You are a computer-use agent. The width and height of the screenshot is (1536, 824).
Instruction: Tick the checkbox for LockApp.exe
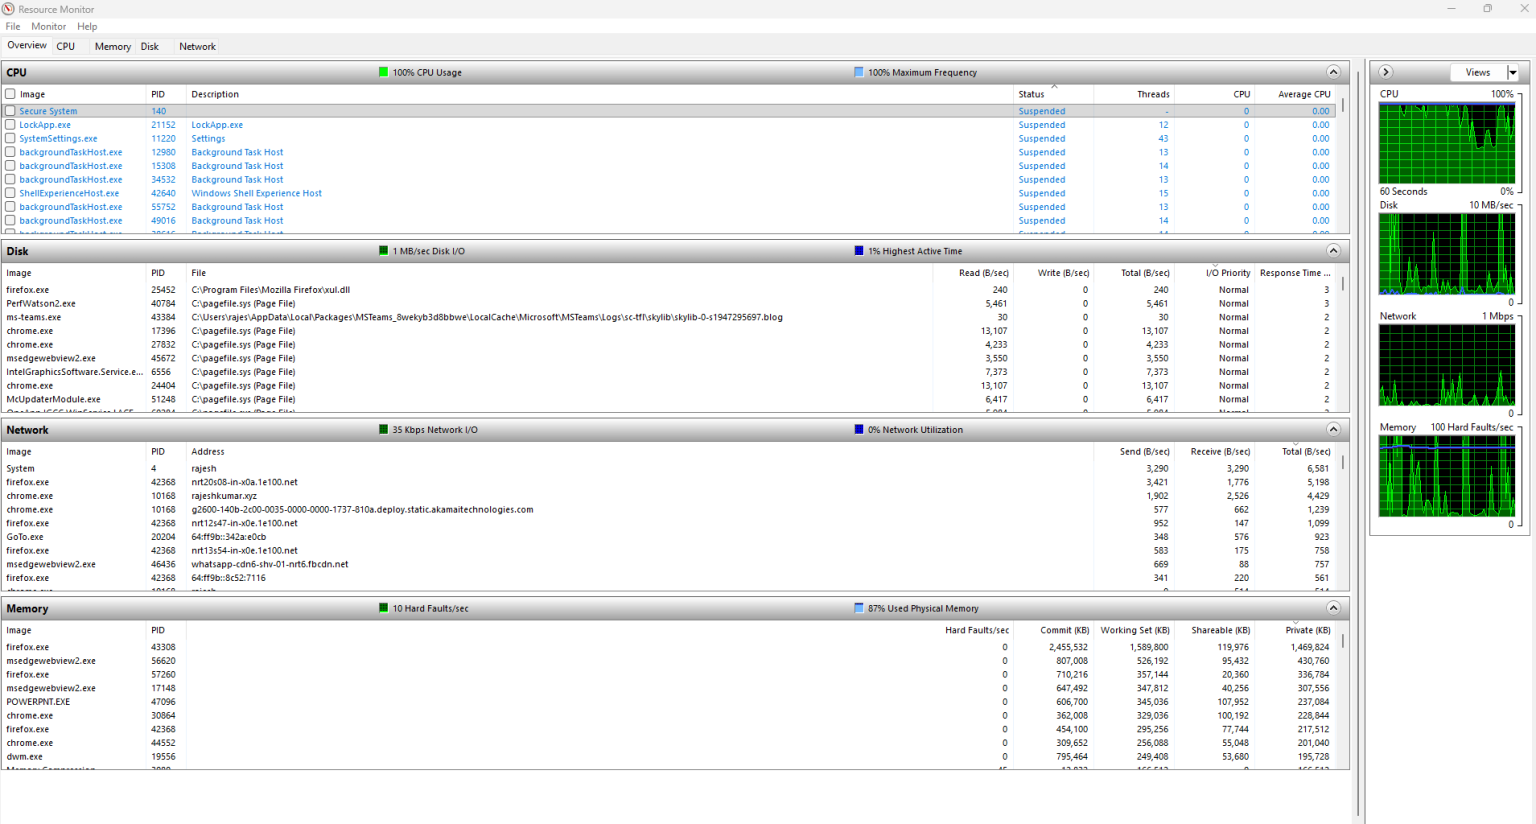tap(11, 125)
